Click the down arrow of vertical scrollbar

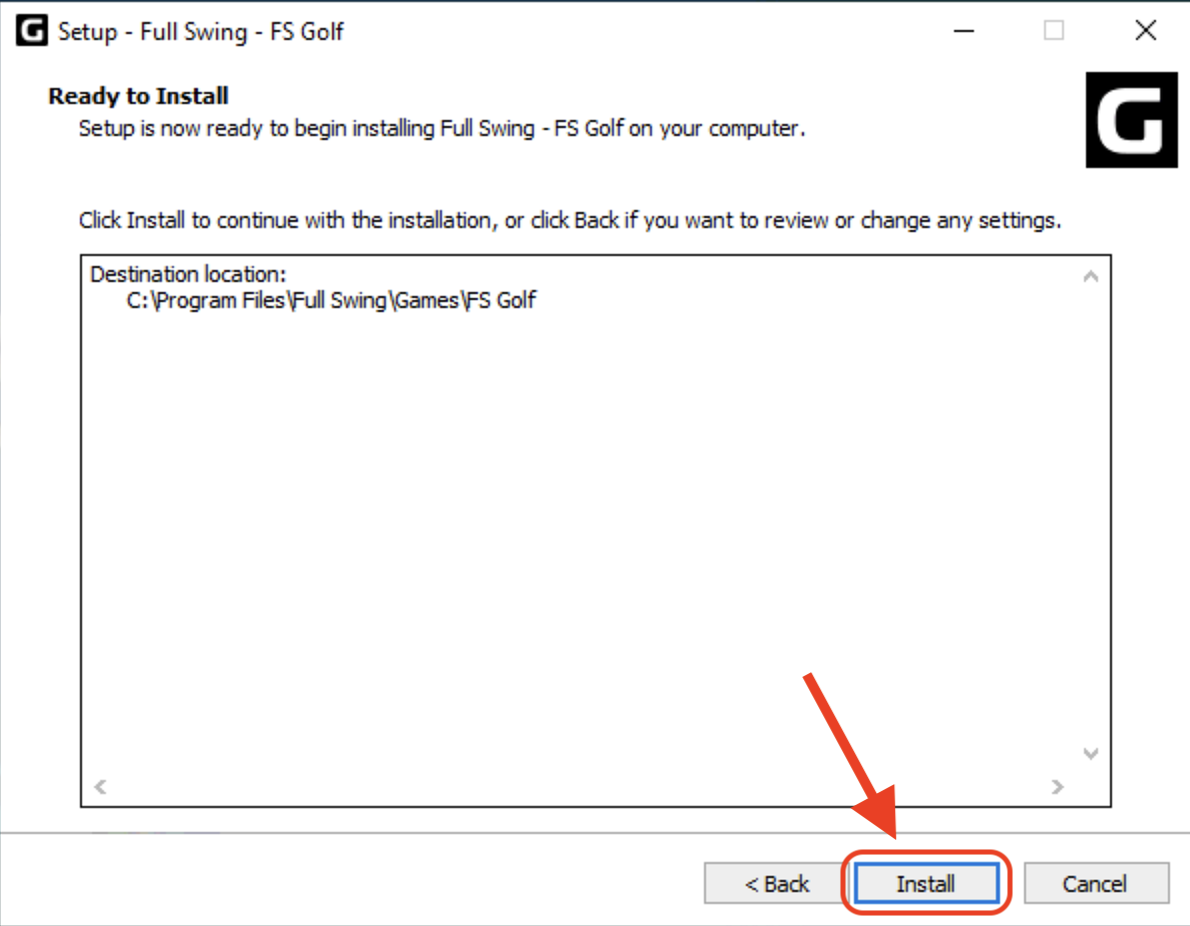[1091, 754]
